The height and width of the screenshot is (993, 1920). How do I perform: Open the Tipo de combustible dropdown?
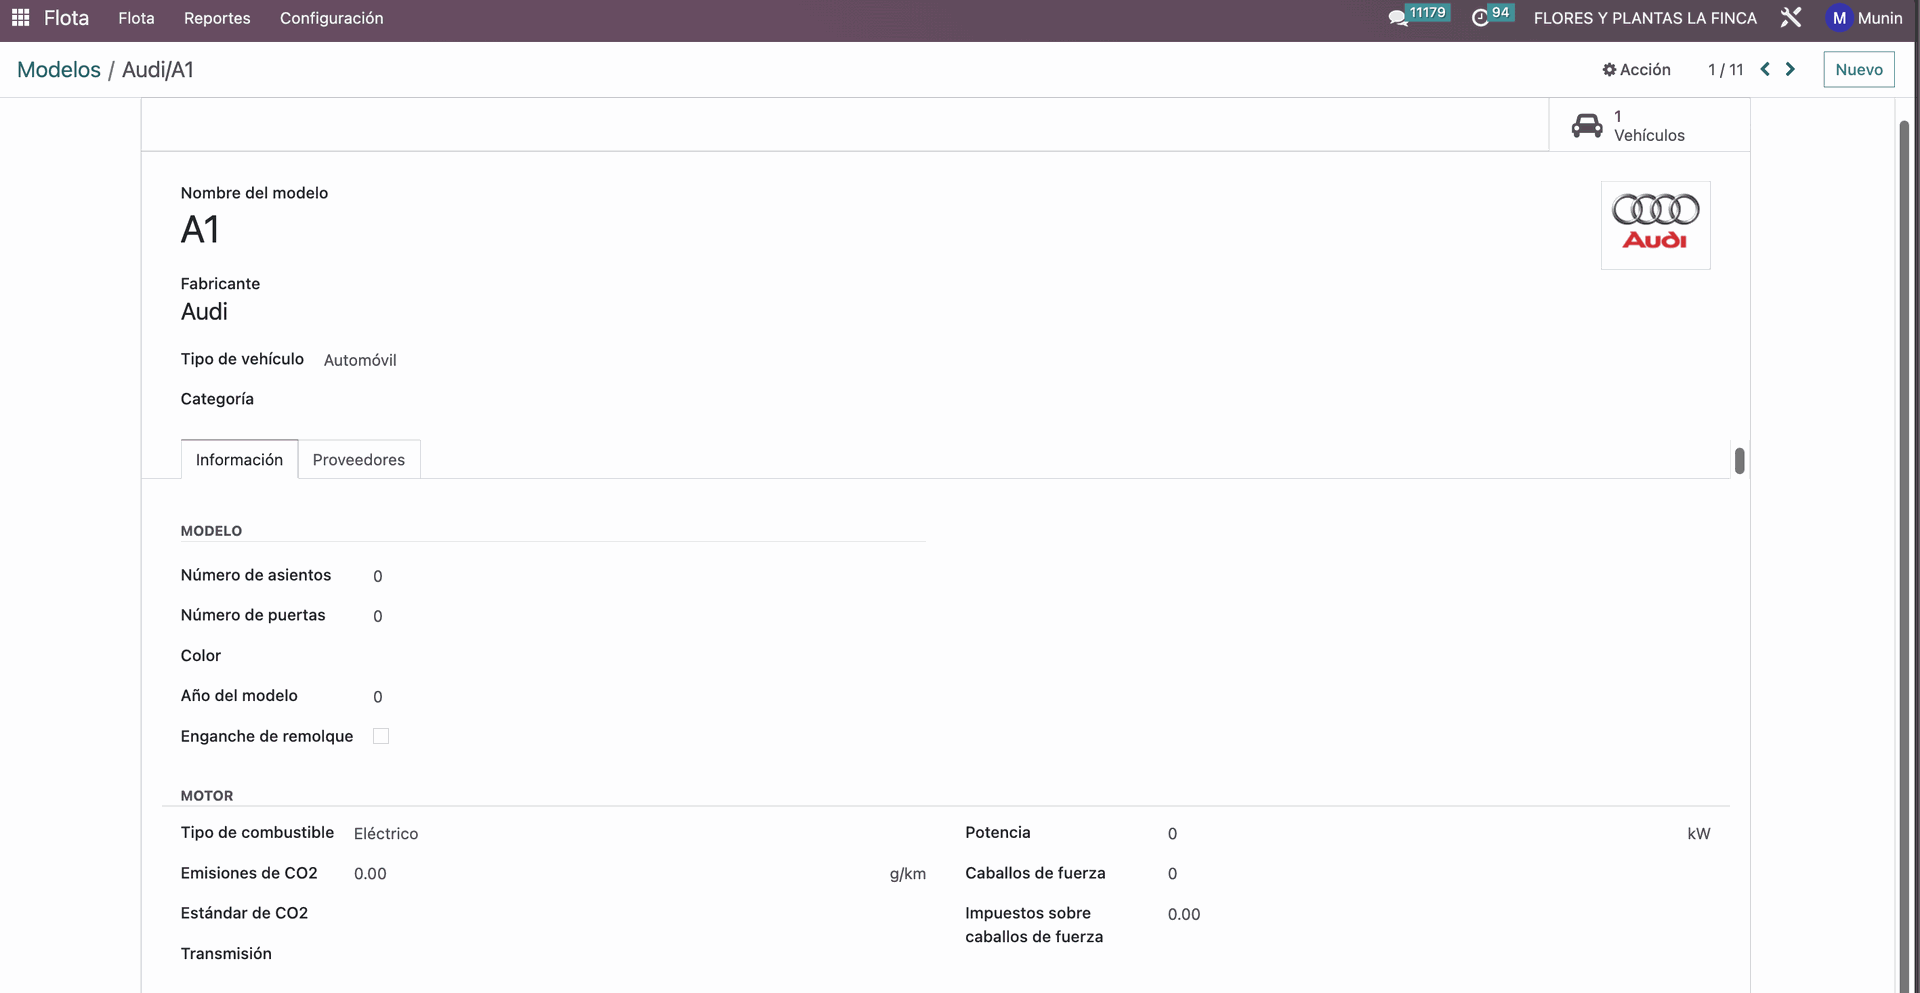(620, 833)
